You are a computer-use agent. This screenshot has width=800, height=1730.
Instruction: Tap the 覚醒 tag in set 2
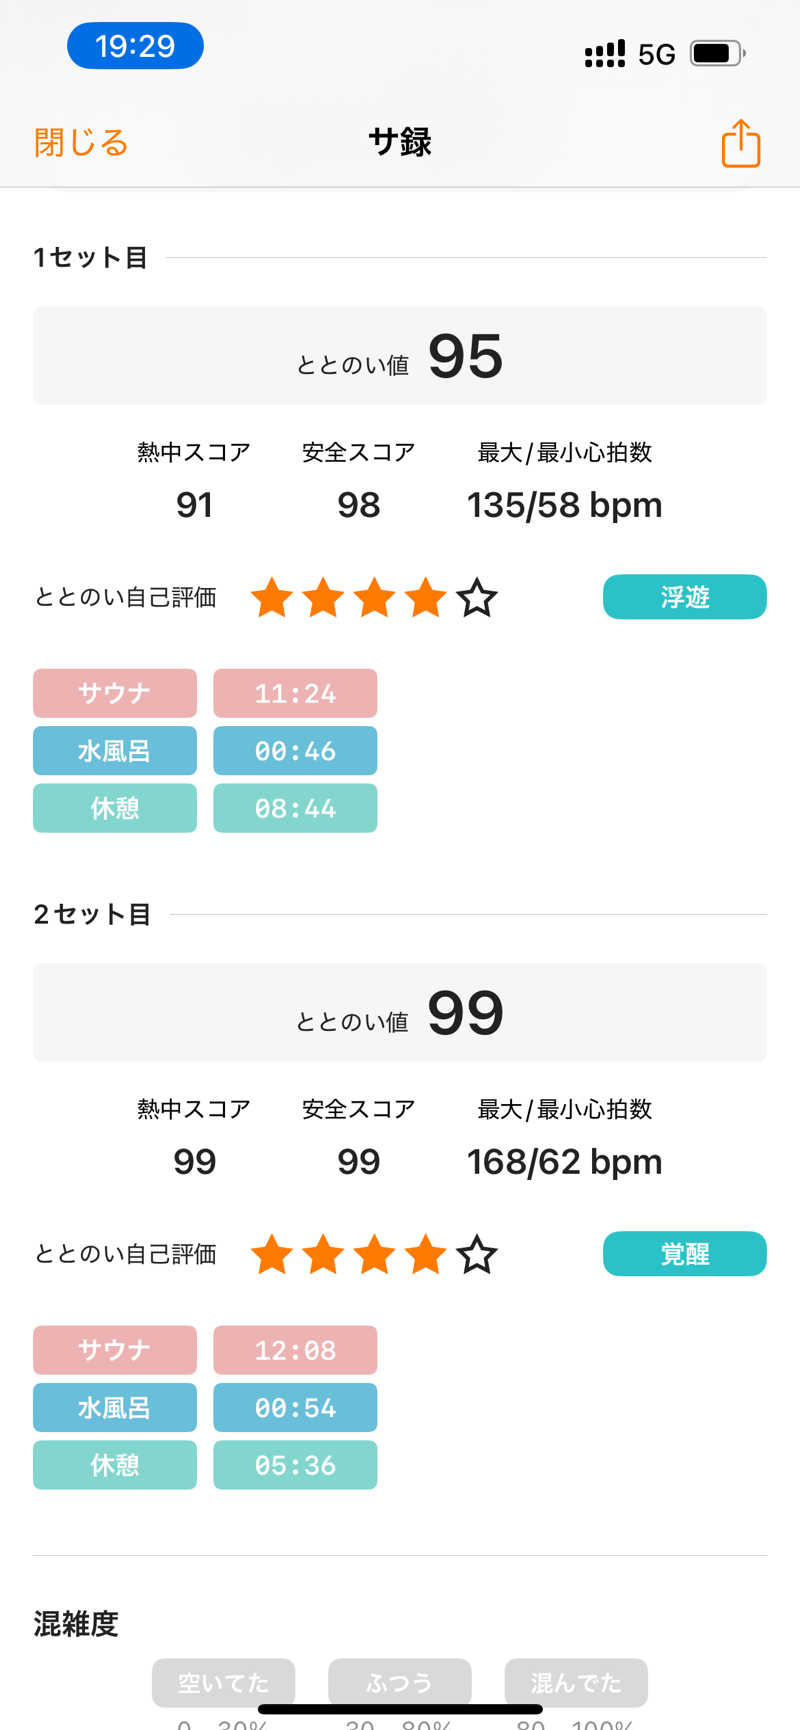pyautogui.click(x=684, y=1253)
